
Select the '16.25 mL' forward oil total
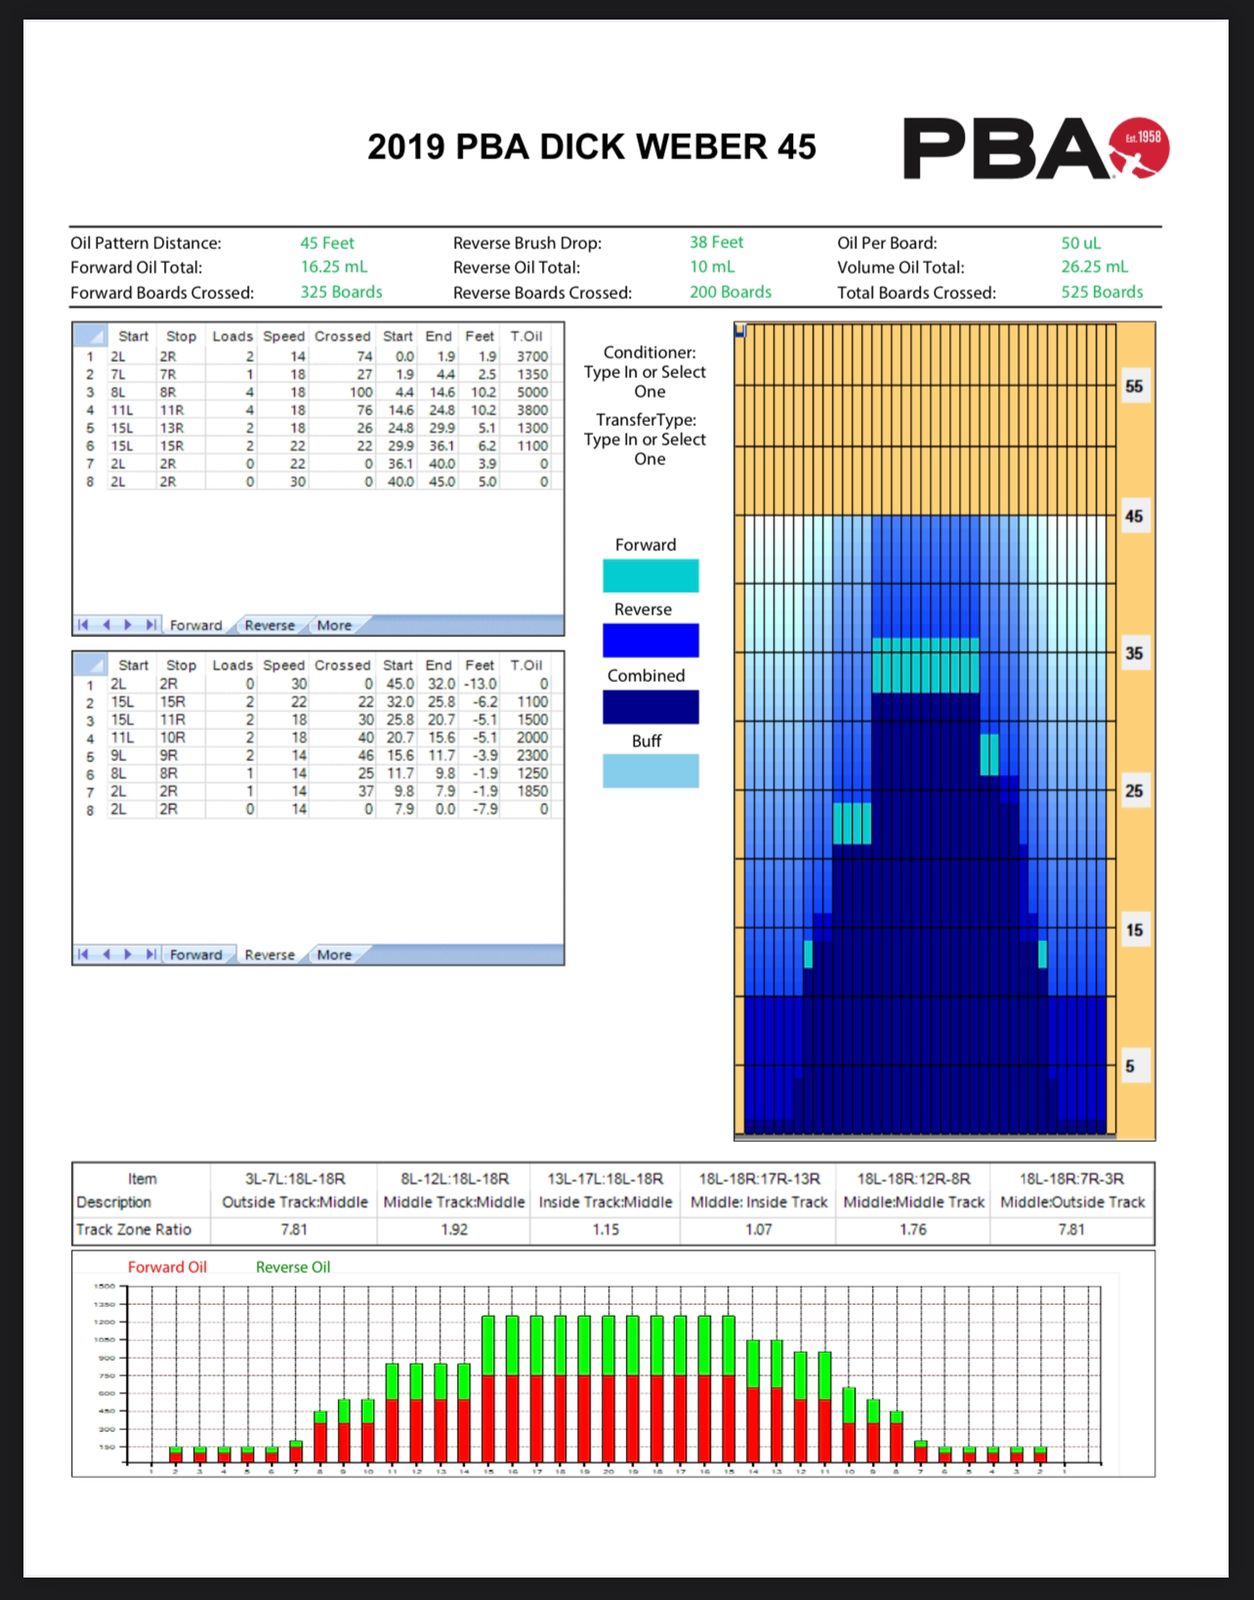pos(334,267)
